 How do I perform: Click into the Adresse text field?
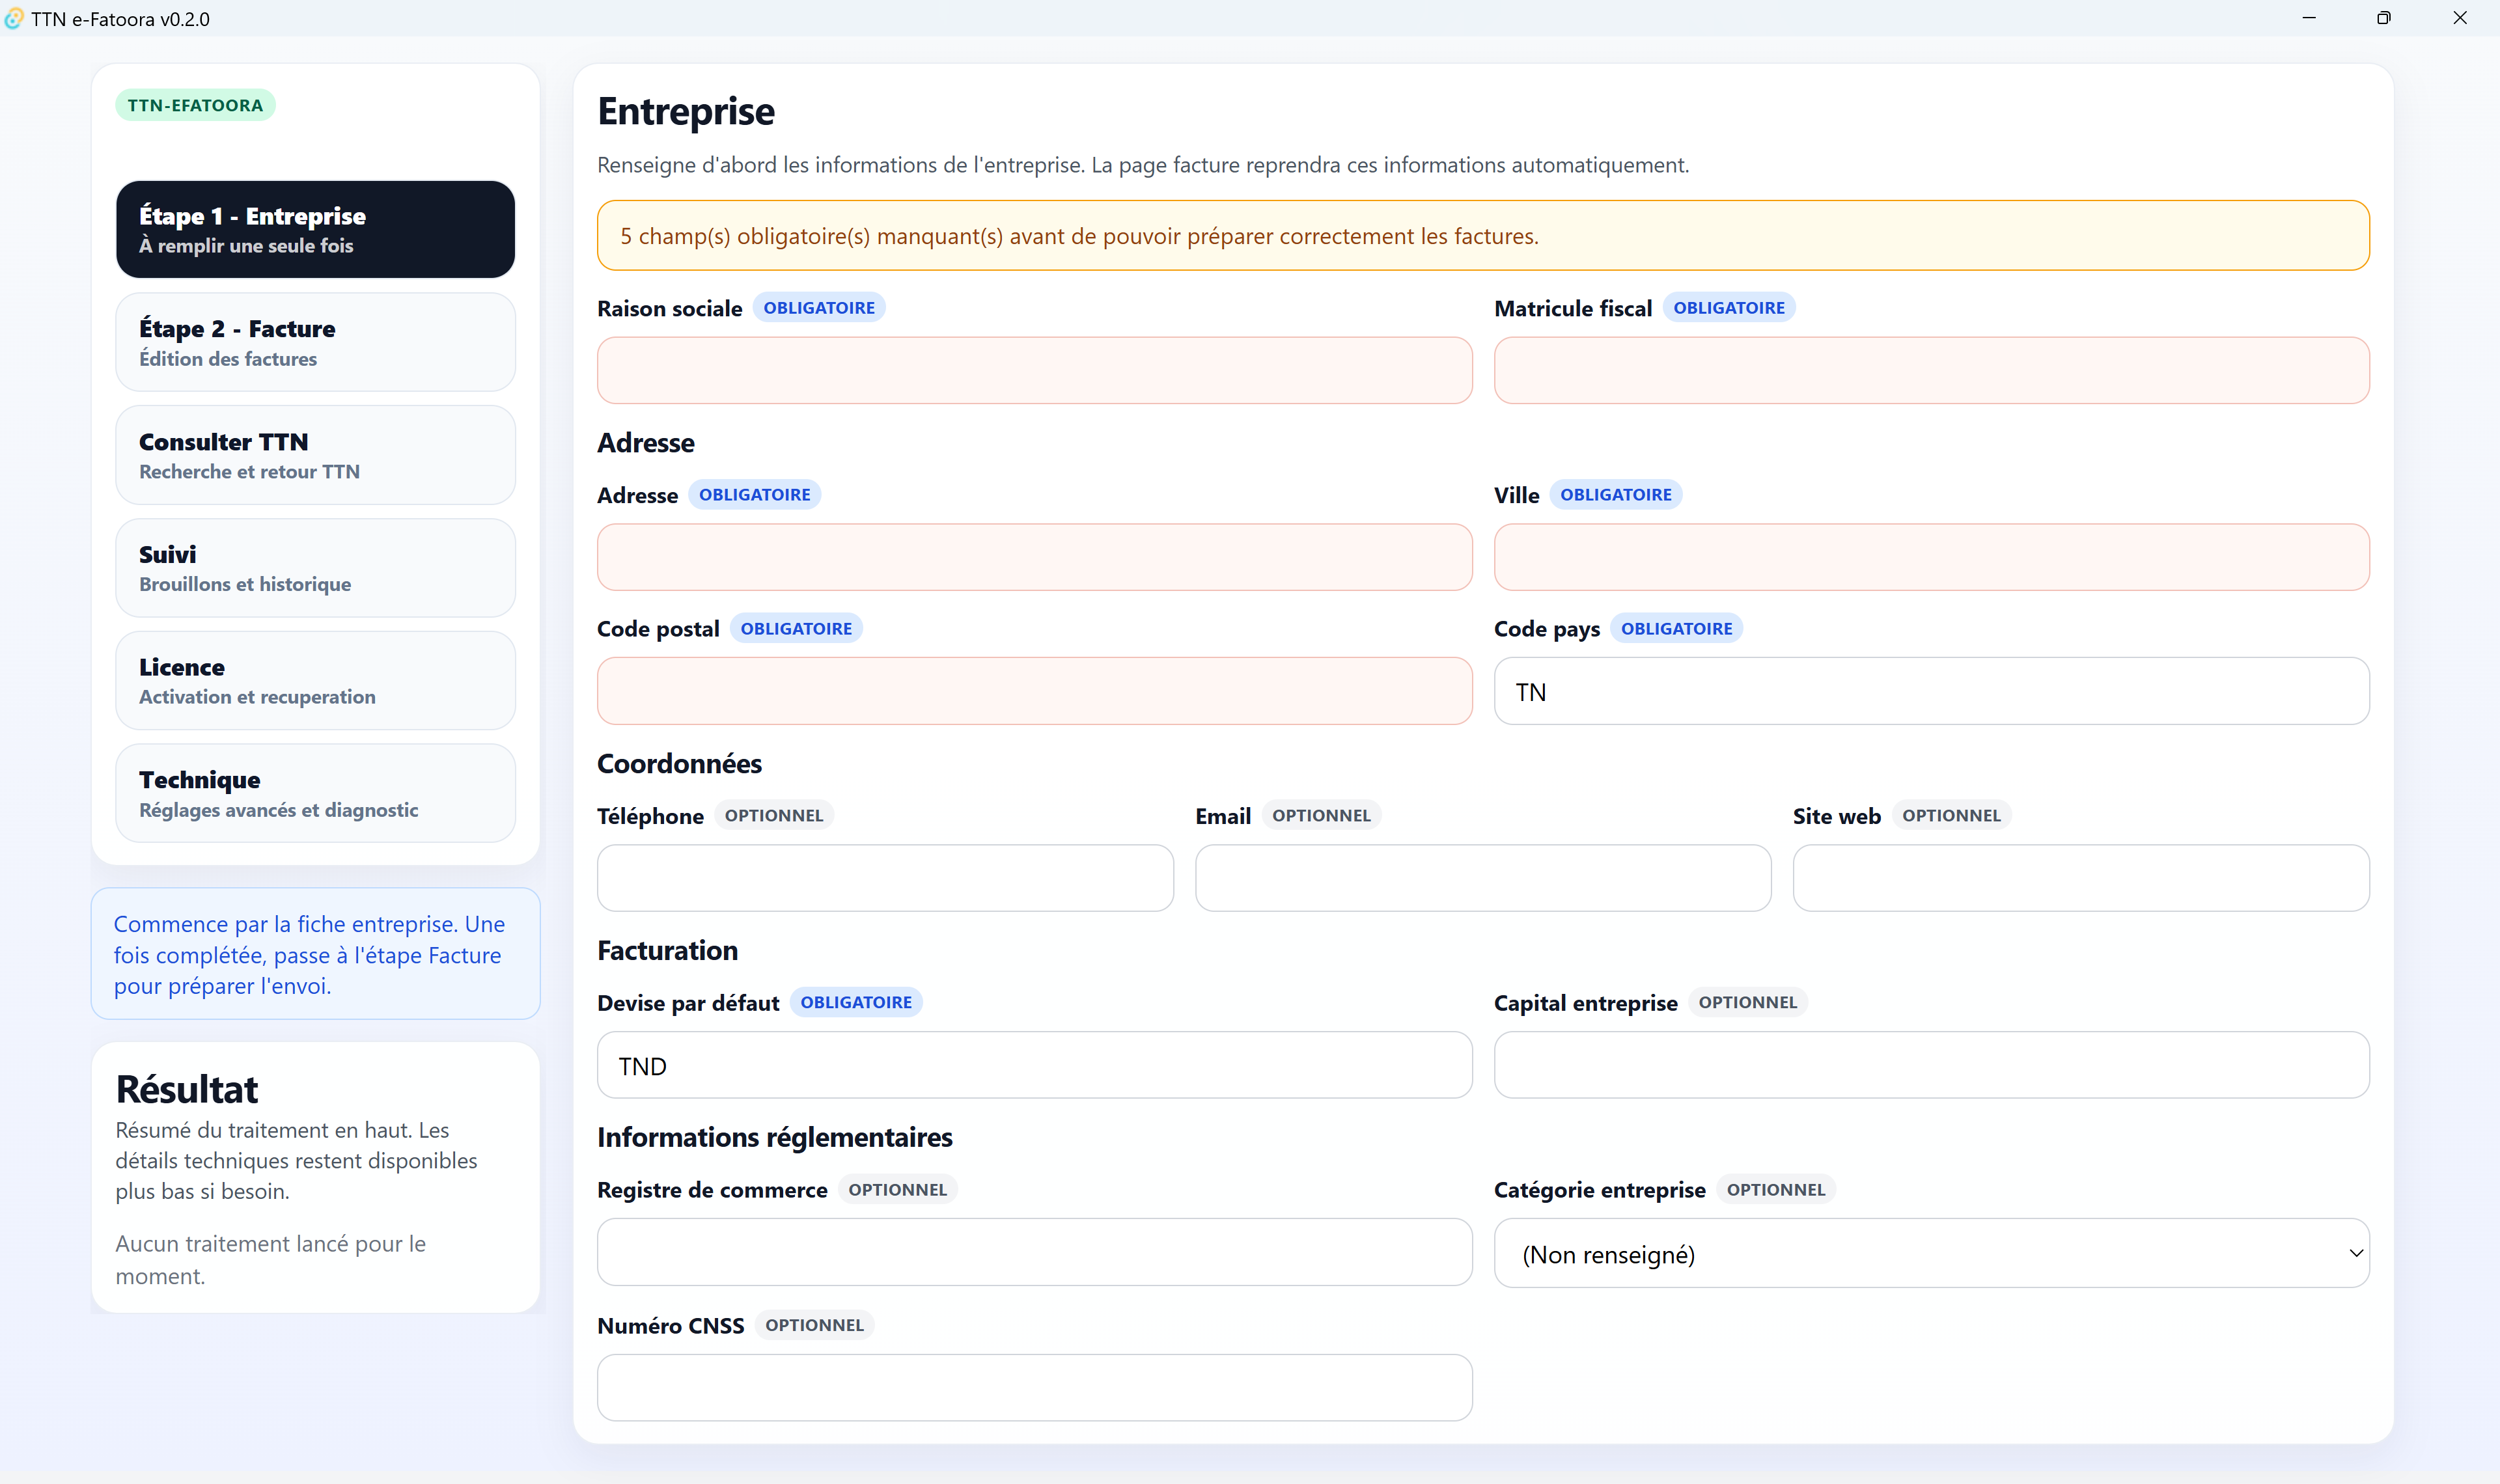[1034, 558]
